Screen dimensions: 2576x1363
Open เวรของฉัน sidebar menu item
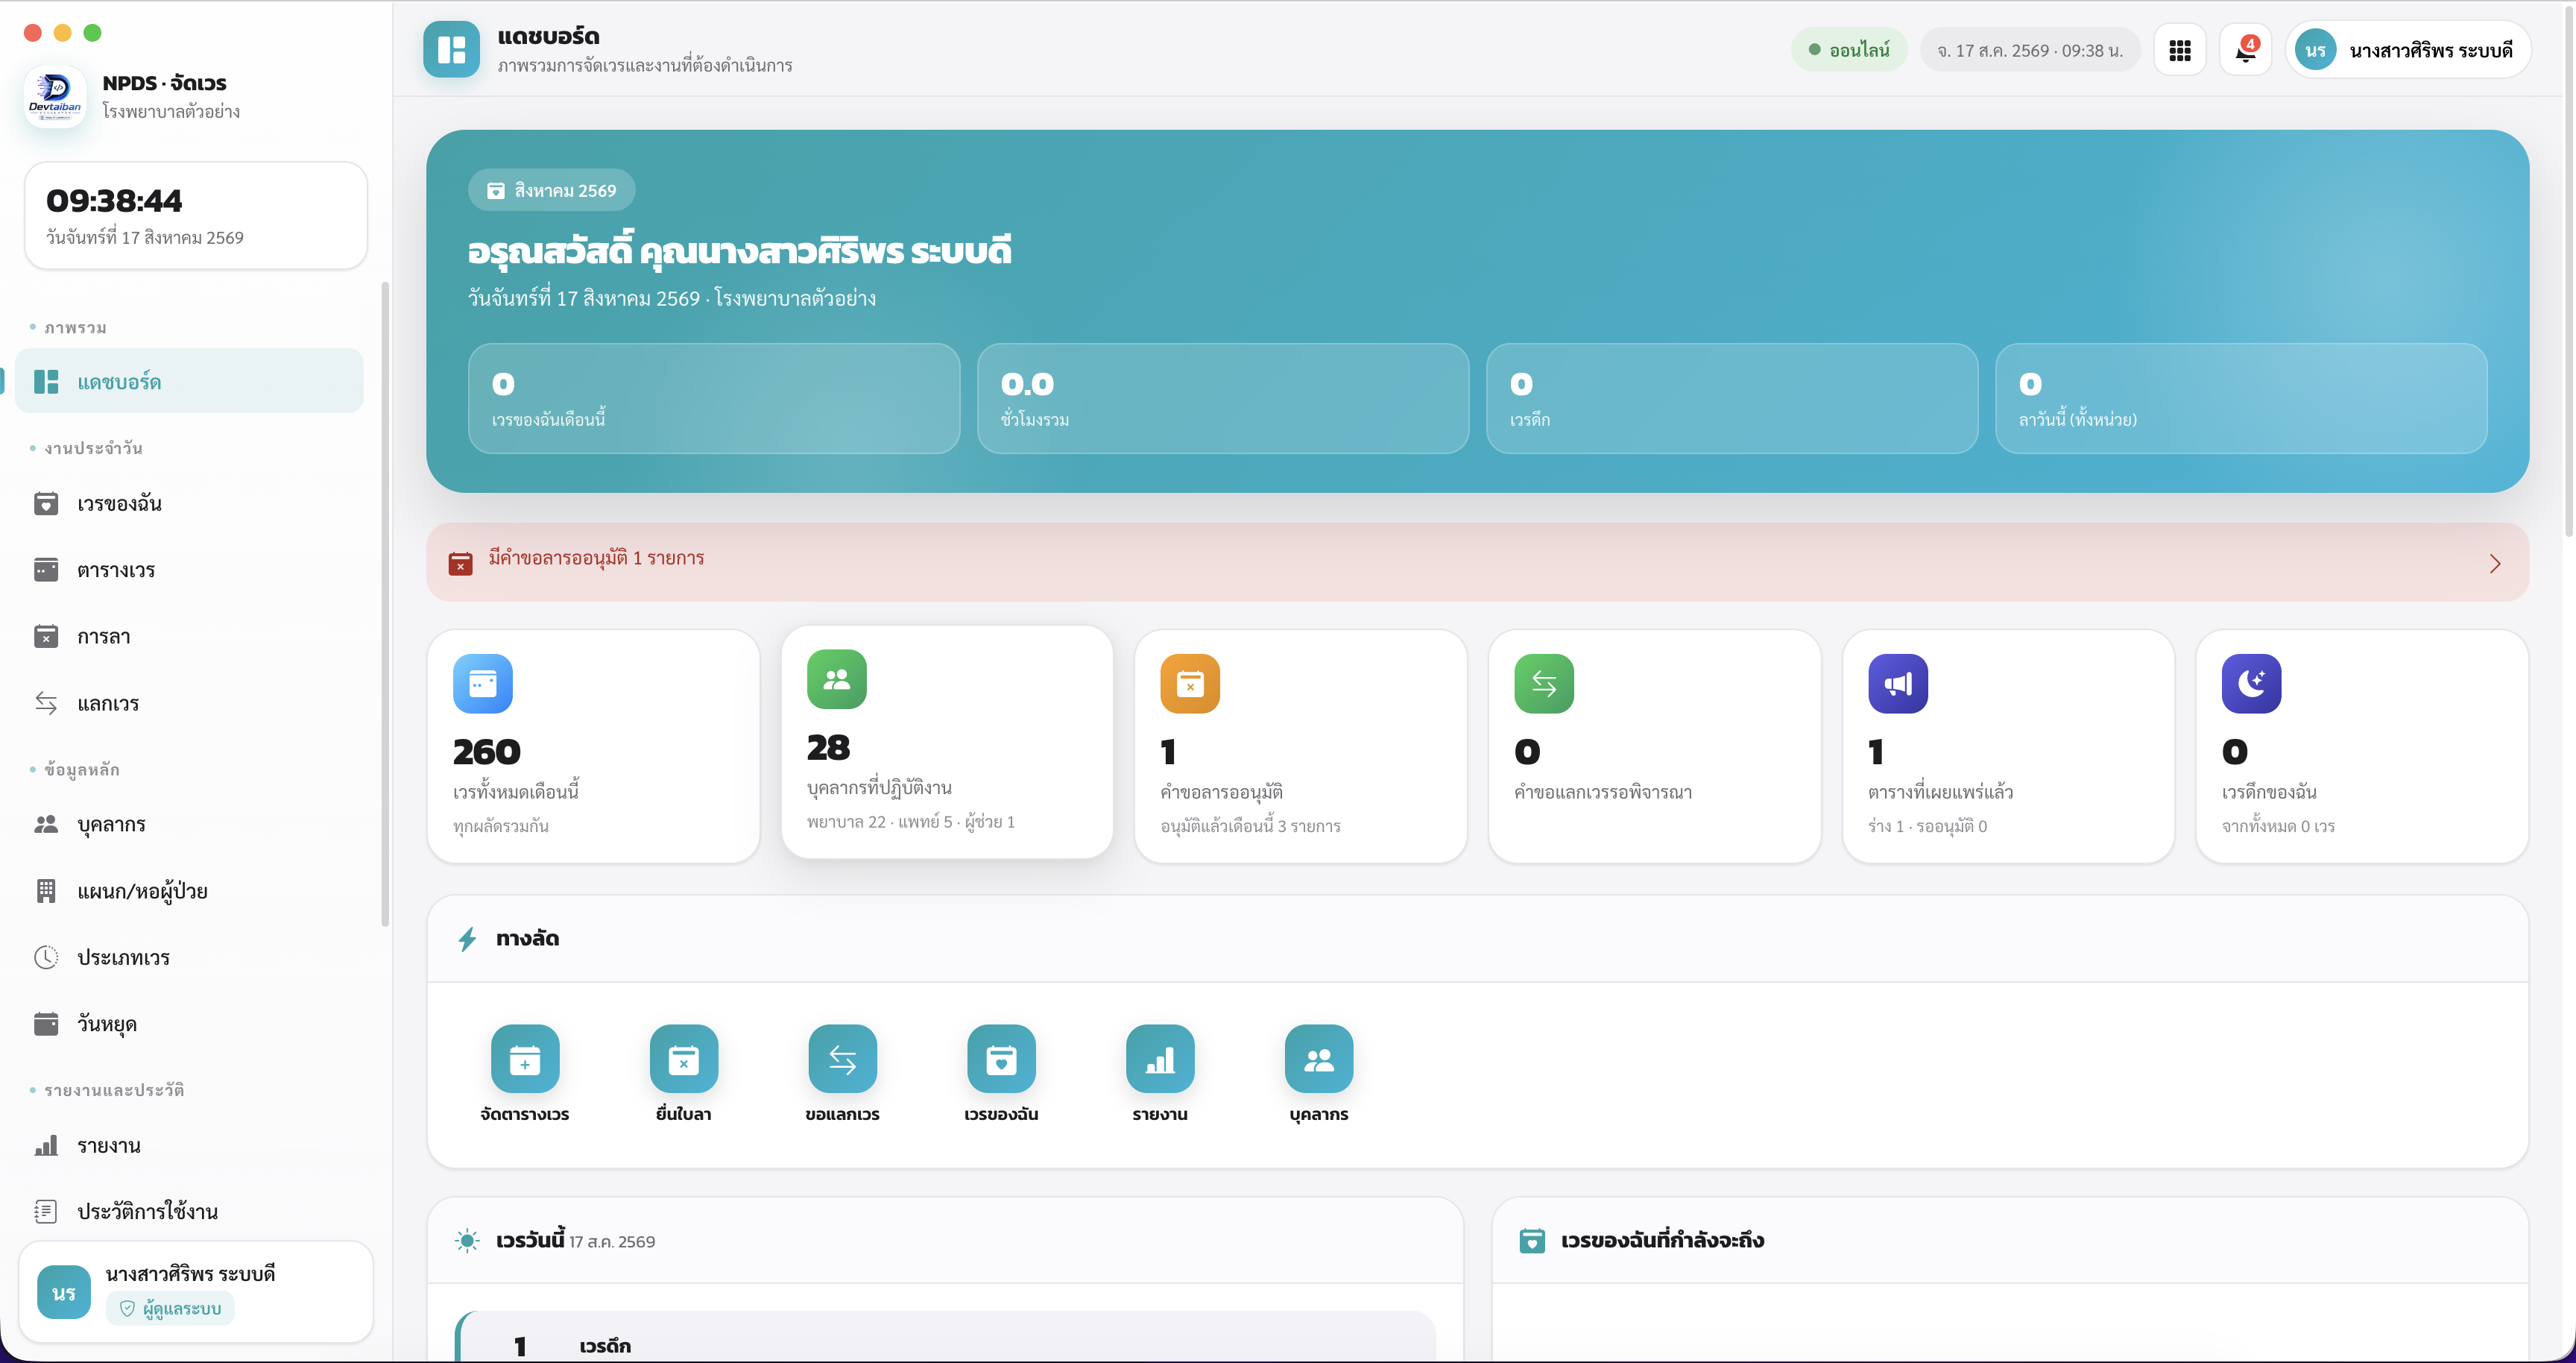(189, 503)
